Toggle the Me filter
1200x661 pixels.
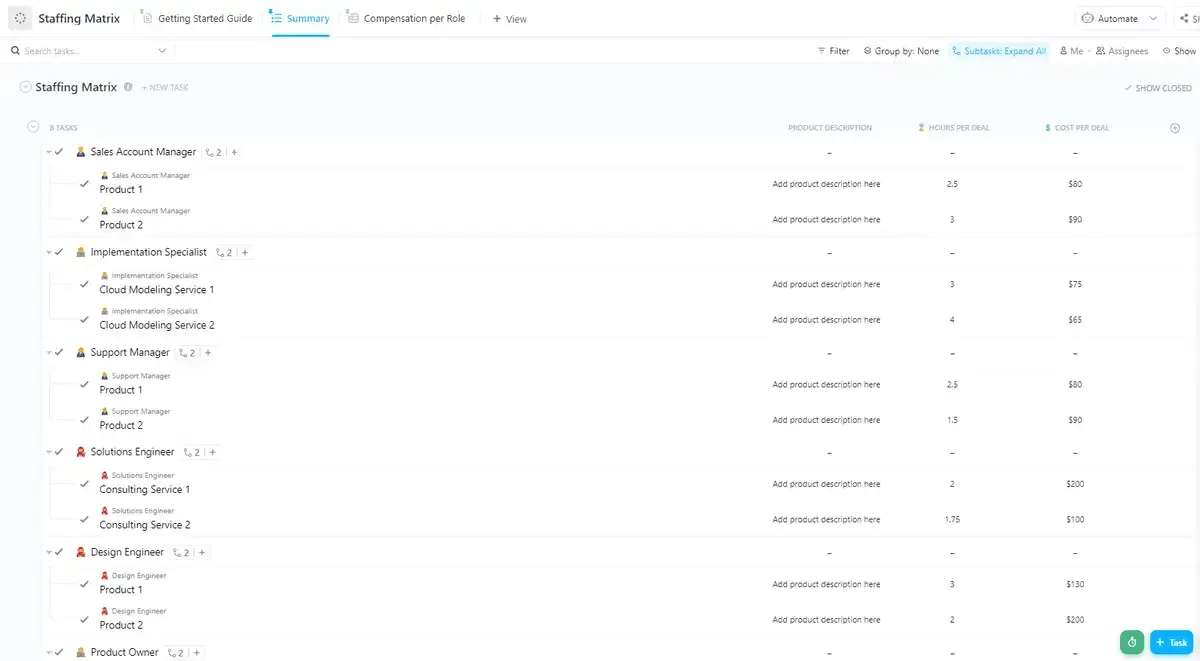[1071, 51]
